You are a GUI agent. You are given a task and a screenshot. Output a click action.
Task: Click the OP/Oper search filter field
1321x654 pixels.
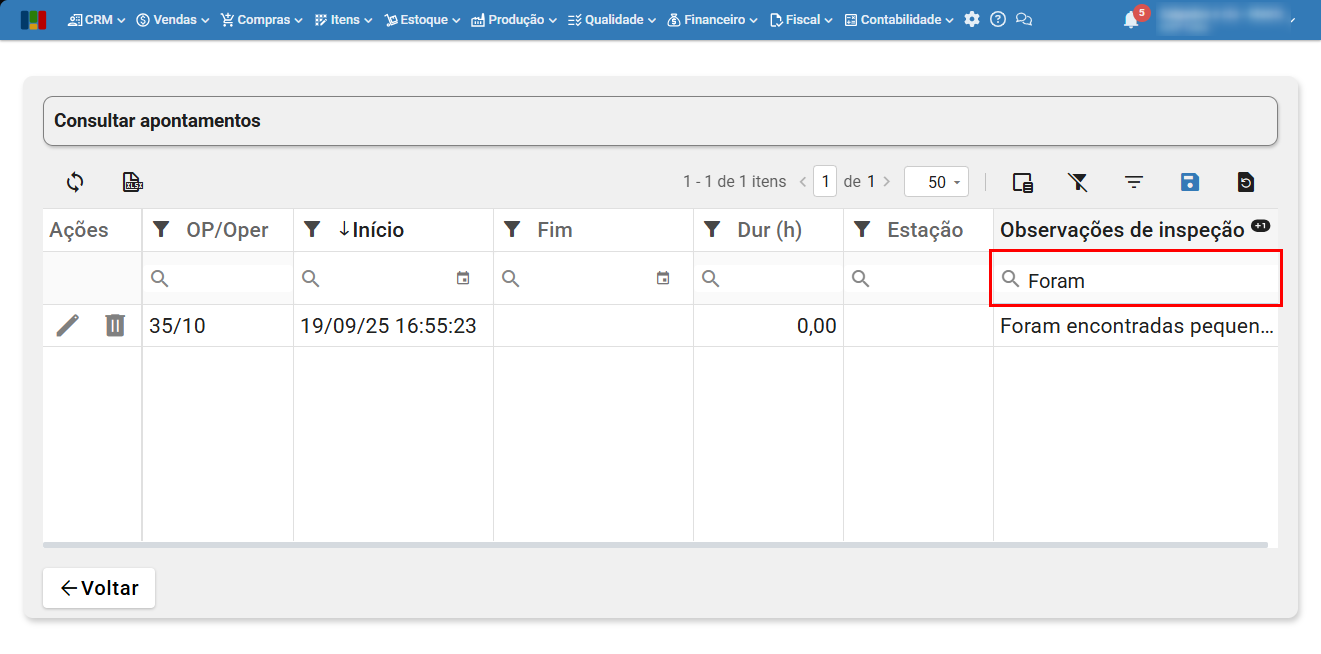[218, 279]
